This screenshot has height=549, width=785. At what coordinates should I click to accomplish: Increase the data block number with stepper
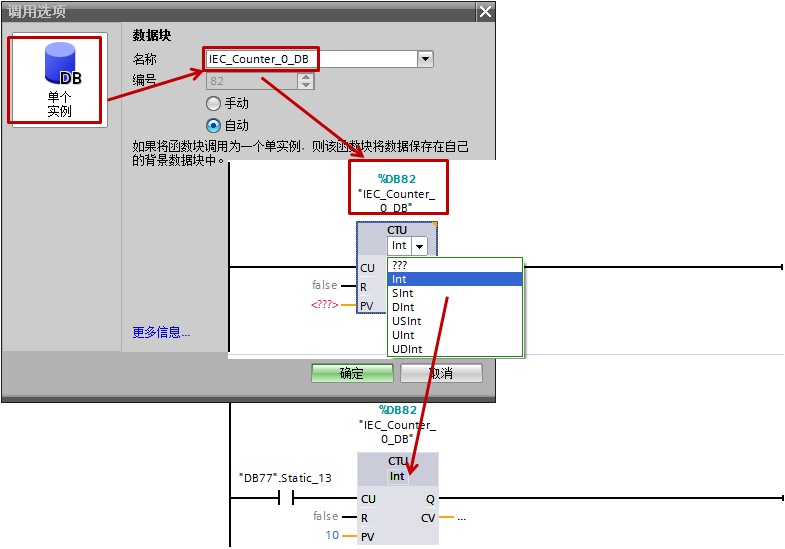pyautogui.click(x=305, y=77)
